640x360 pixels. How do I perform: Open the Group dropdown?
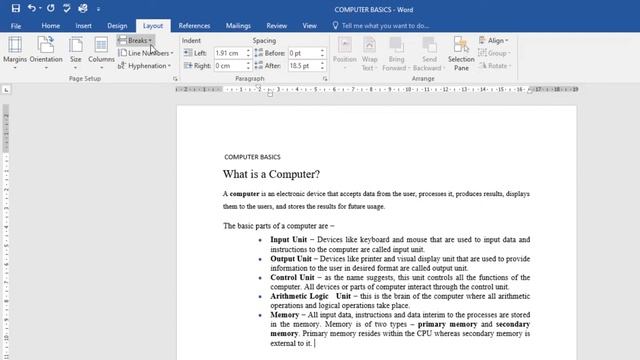[495, 53]
